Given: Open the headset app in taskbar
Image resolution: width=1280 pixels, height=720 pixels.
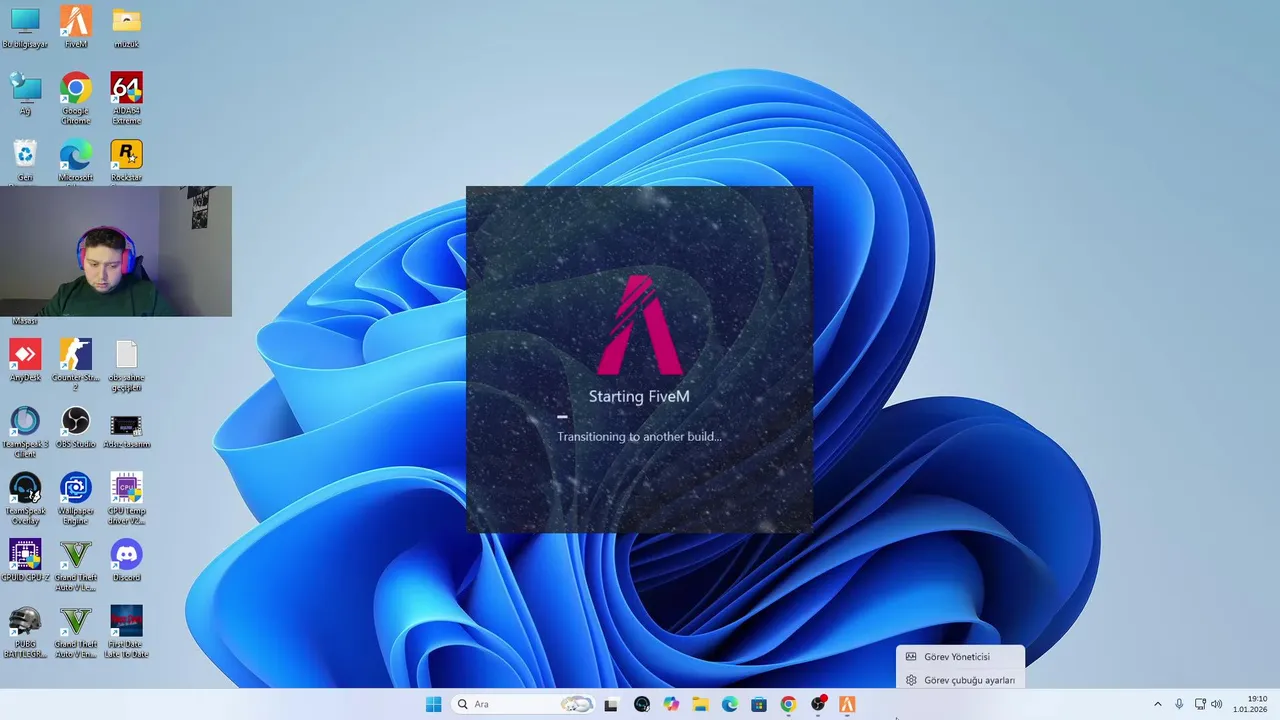Looking at the screenshot, I should 642,704.
